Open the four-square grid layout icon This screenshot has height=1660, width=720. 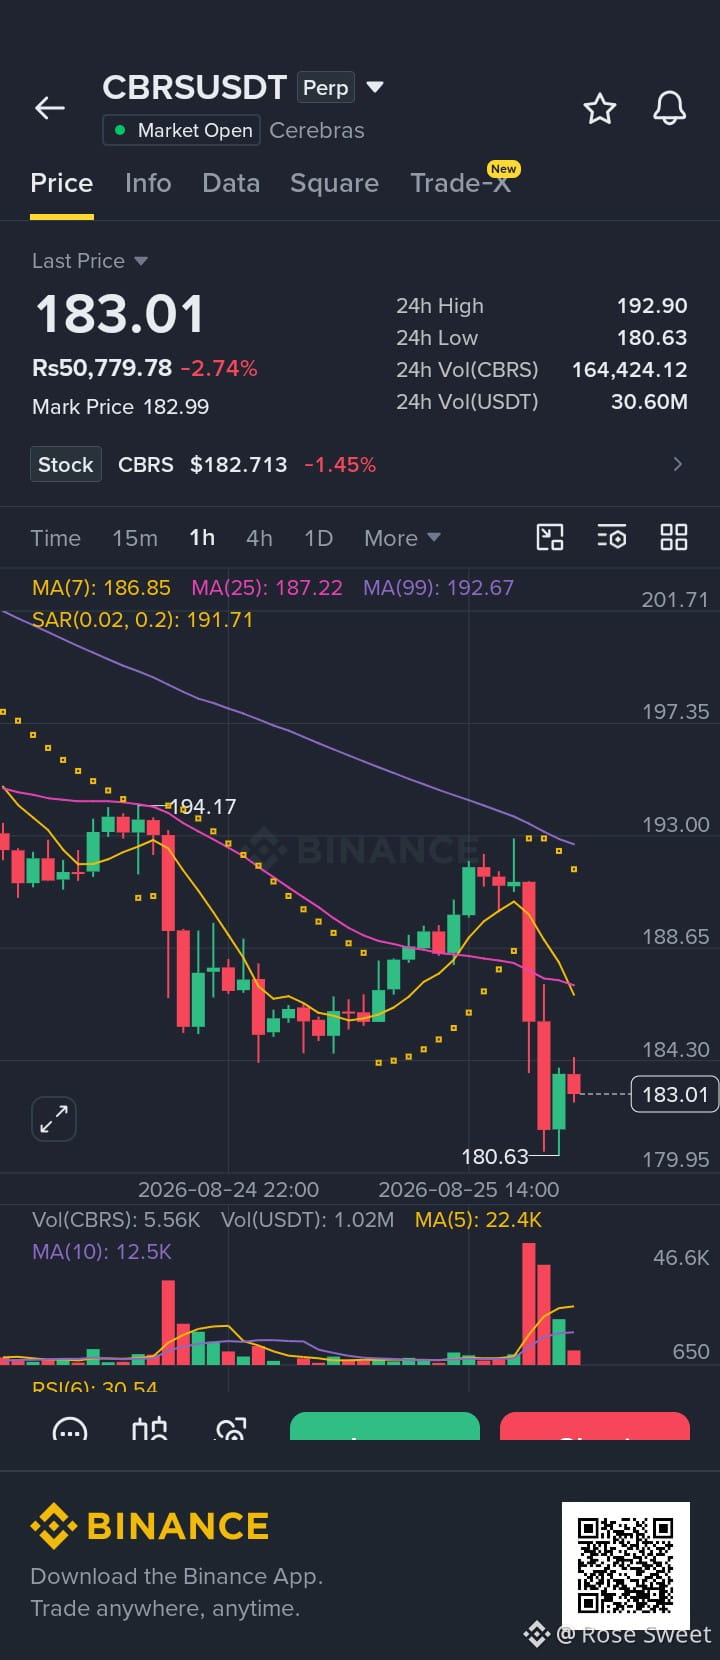pyautogui.click(x=674, y=537)
